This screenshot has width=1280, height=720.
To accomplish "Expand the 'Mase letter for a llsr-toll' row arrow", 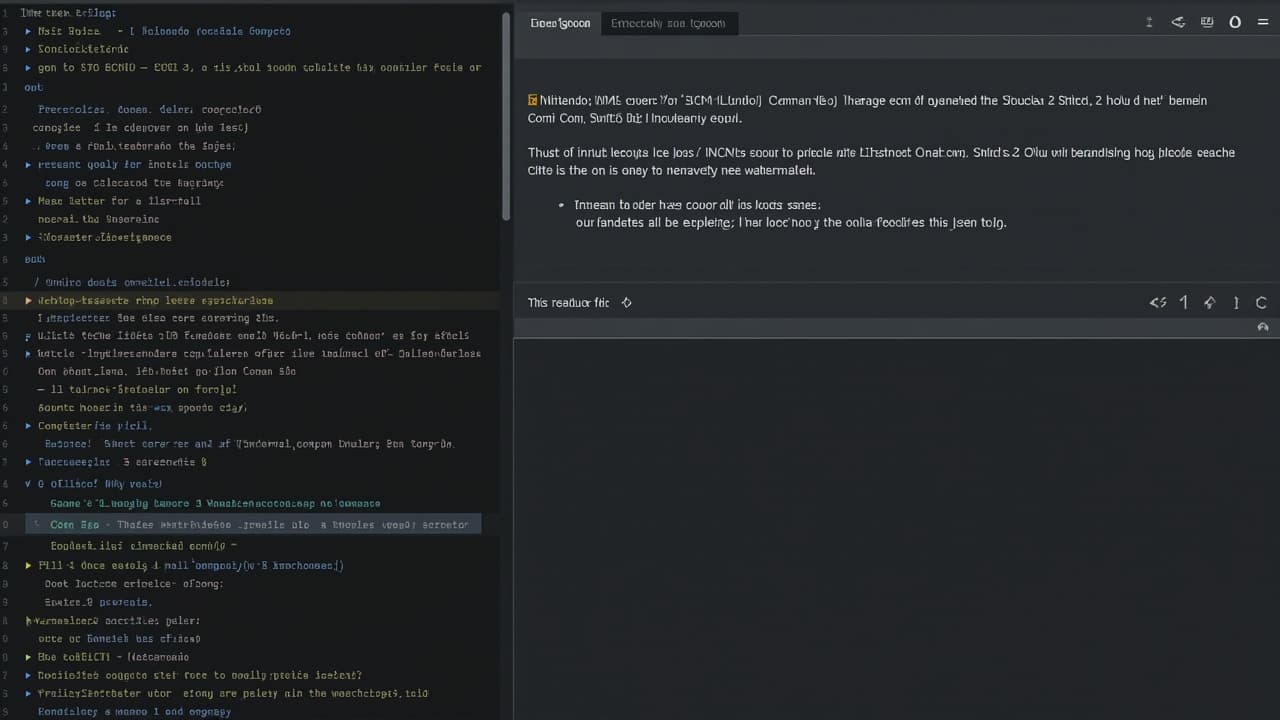I will click(x=28, y=201).
